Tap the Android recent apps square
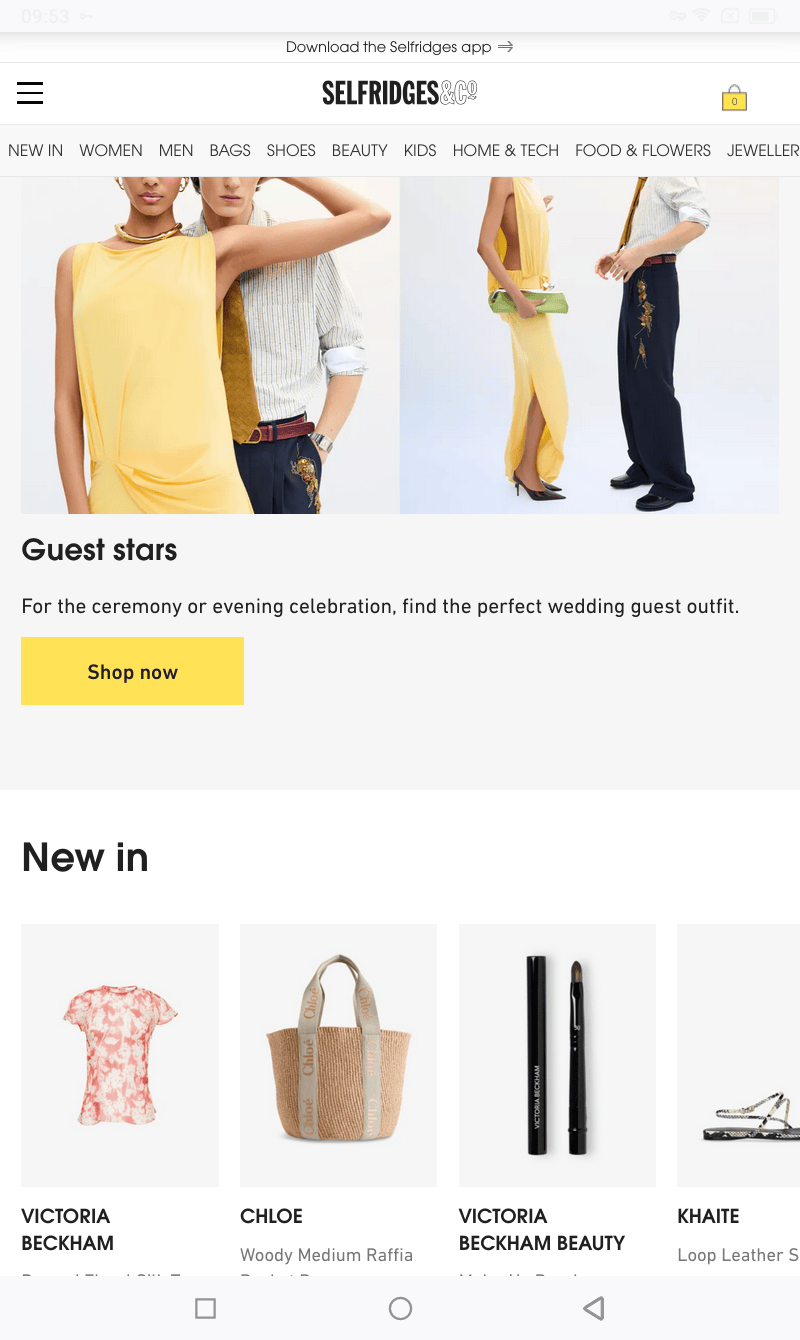 pyautogui.click(x=206, y=1308)
